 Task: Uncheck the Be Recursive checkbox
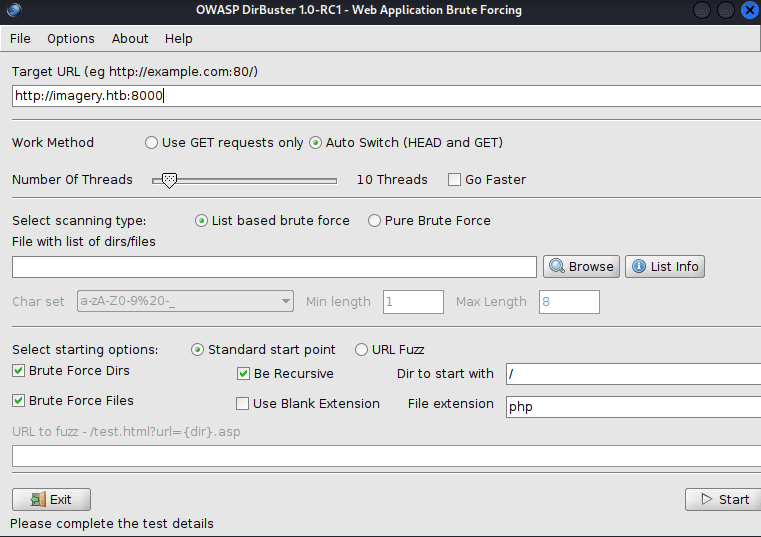click(x=243, y=374)
